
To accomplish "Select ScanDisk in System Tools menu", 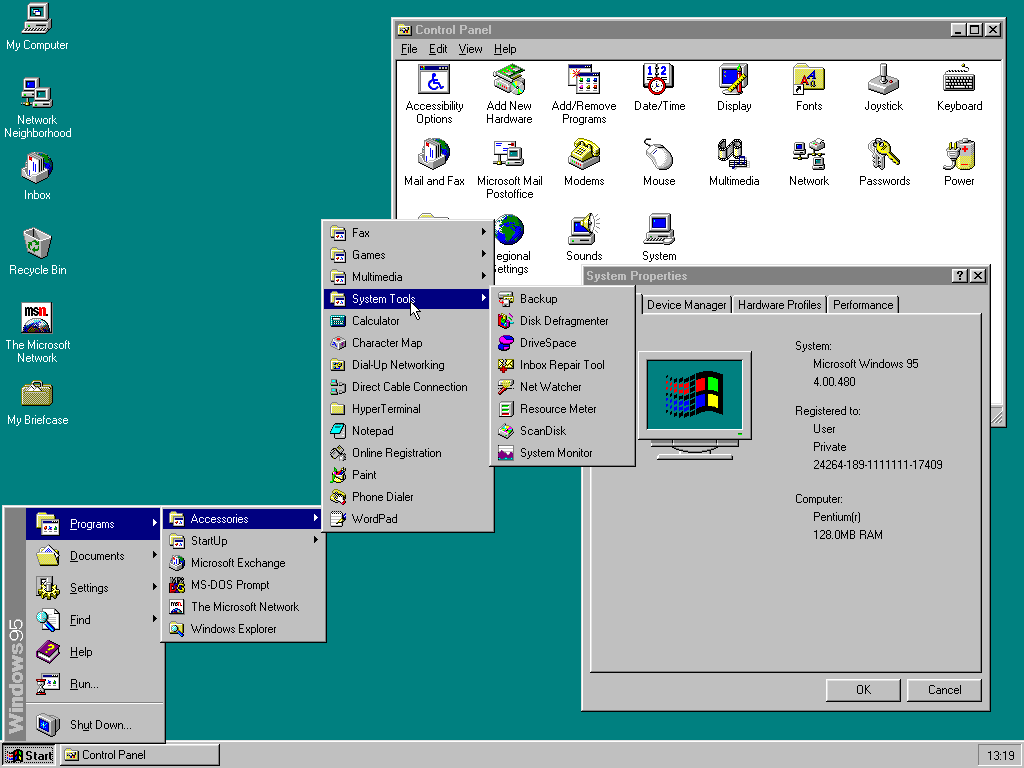I will [x=542, y=431].
